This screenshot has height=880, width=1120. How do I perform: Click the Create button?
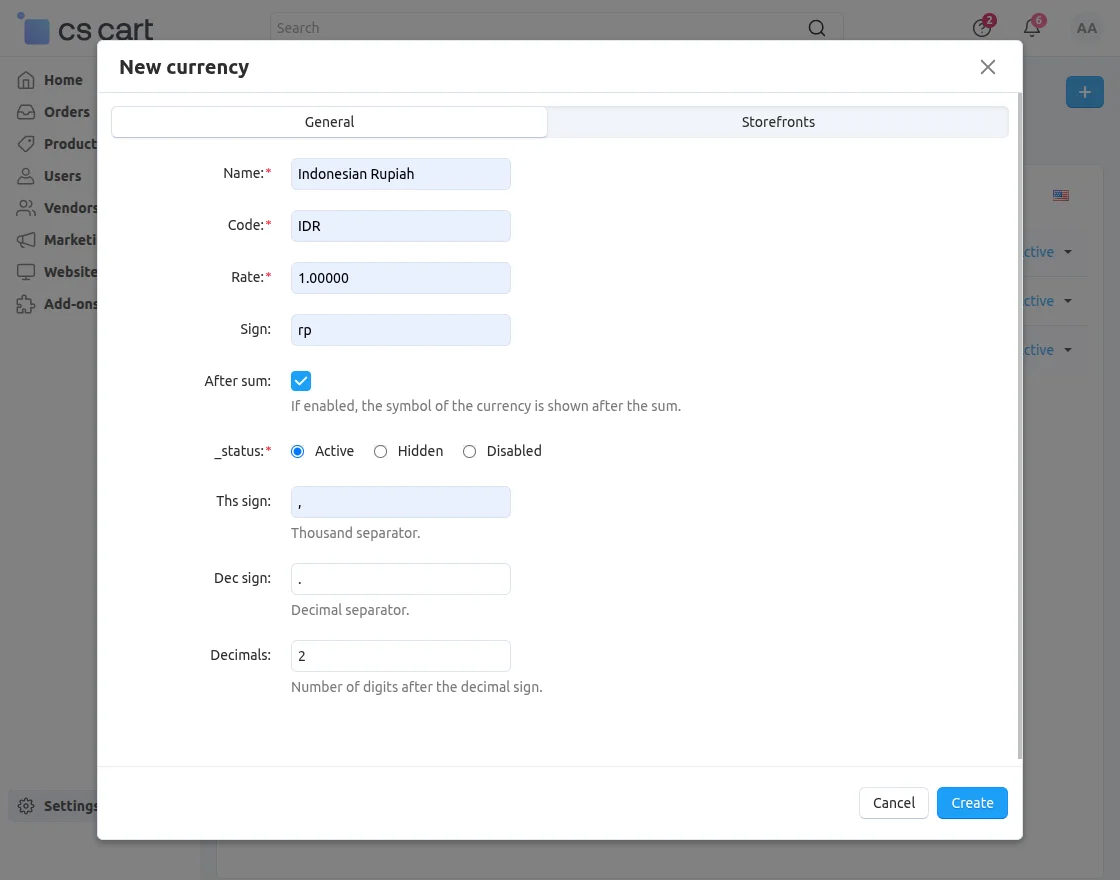tap(971, 802)
